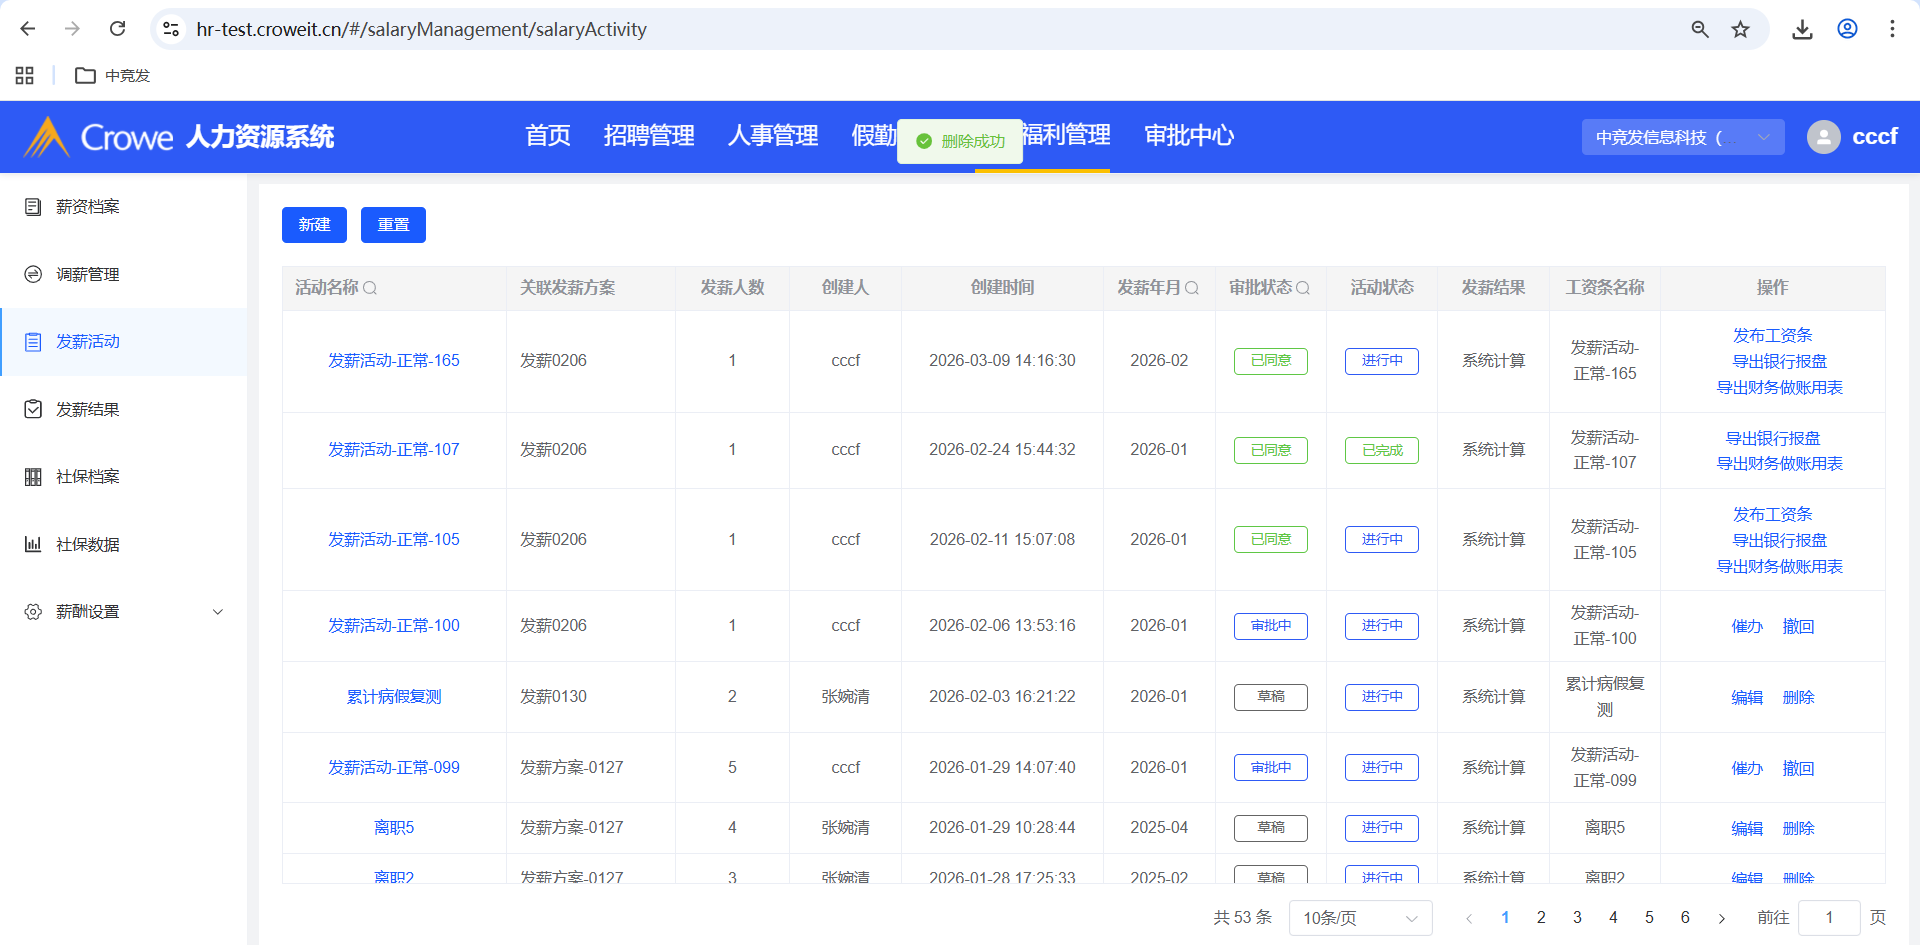Click the cccf user avatar icon
1920x945 pixels.
point(1823,137)
